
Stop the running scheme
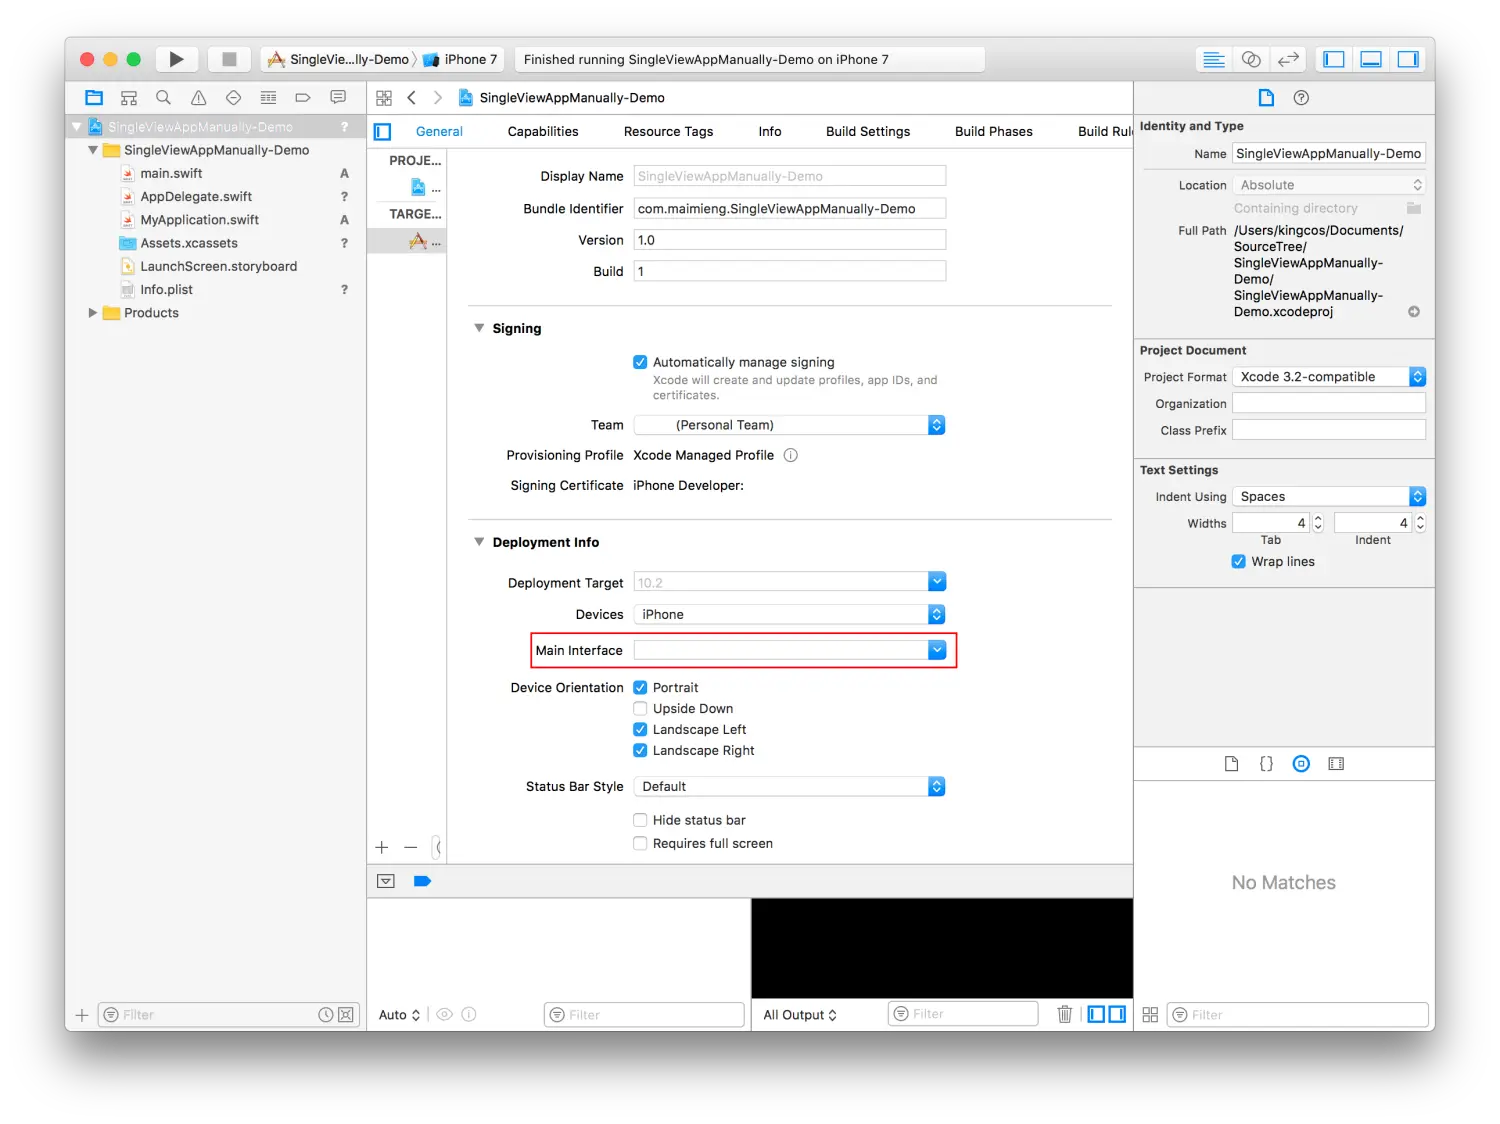coord(229,59)
